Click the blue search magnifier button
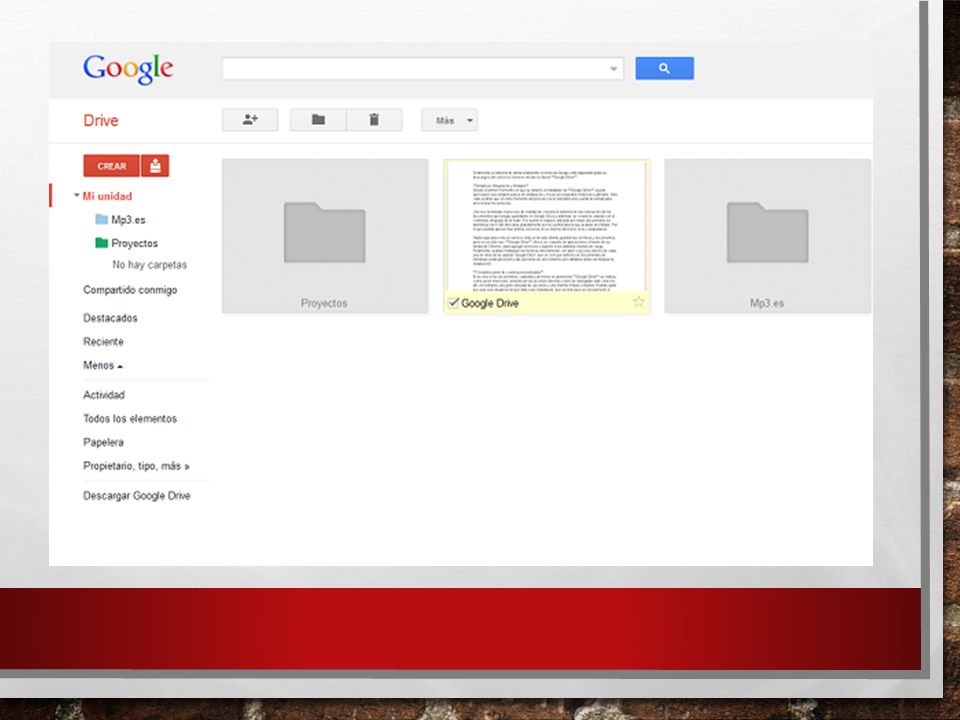960x720 pixels. click(x=664, y=68)
